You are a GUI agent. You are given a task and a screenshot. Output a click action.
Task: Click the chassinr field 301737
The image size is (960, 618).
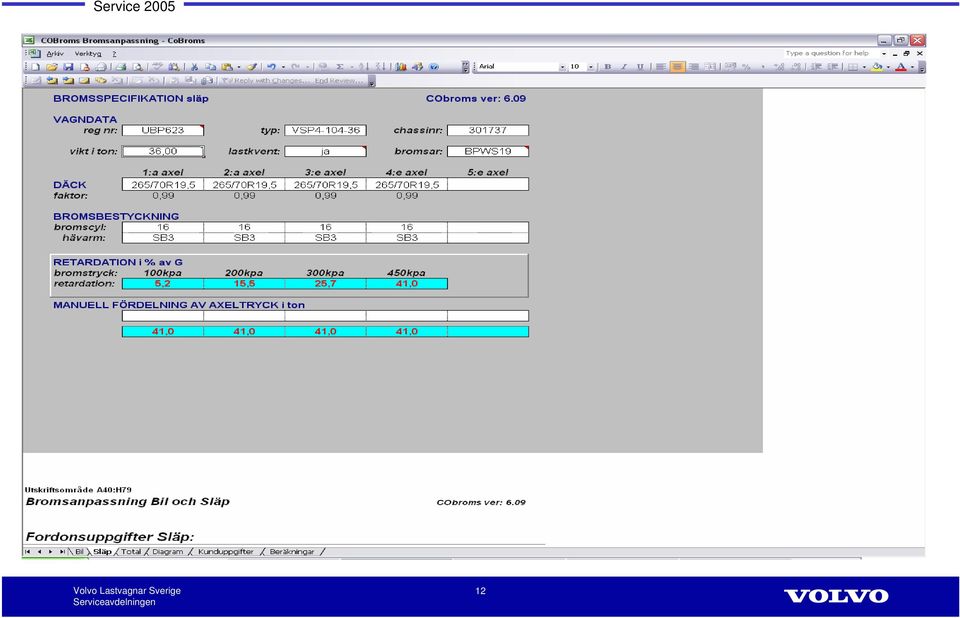tap(488, 130)
